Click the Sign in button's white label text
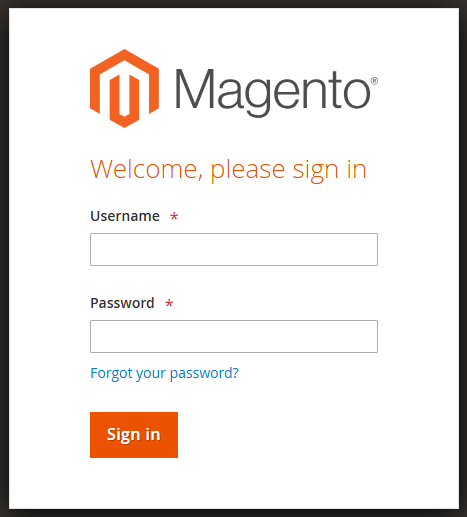This screenshot has width=467, height=517. (133, 435)
